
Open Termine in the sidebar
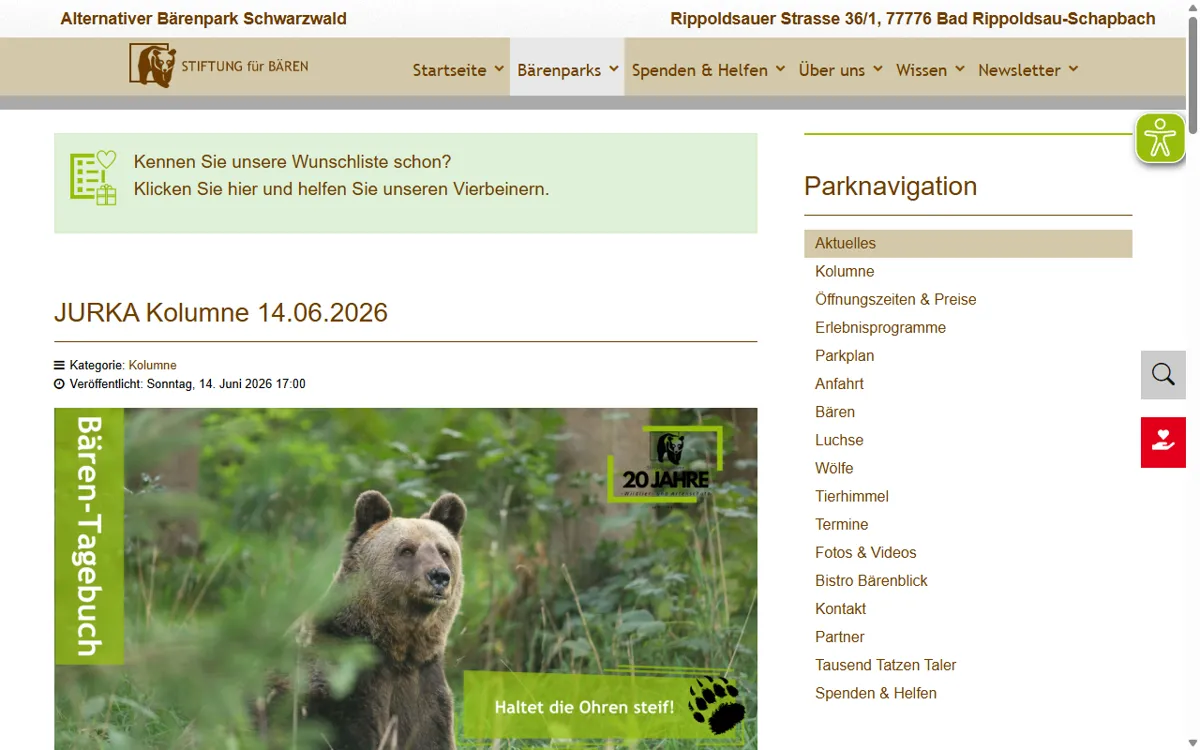(842, 523)
